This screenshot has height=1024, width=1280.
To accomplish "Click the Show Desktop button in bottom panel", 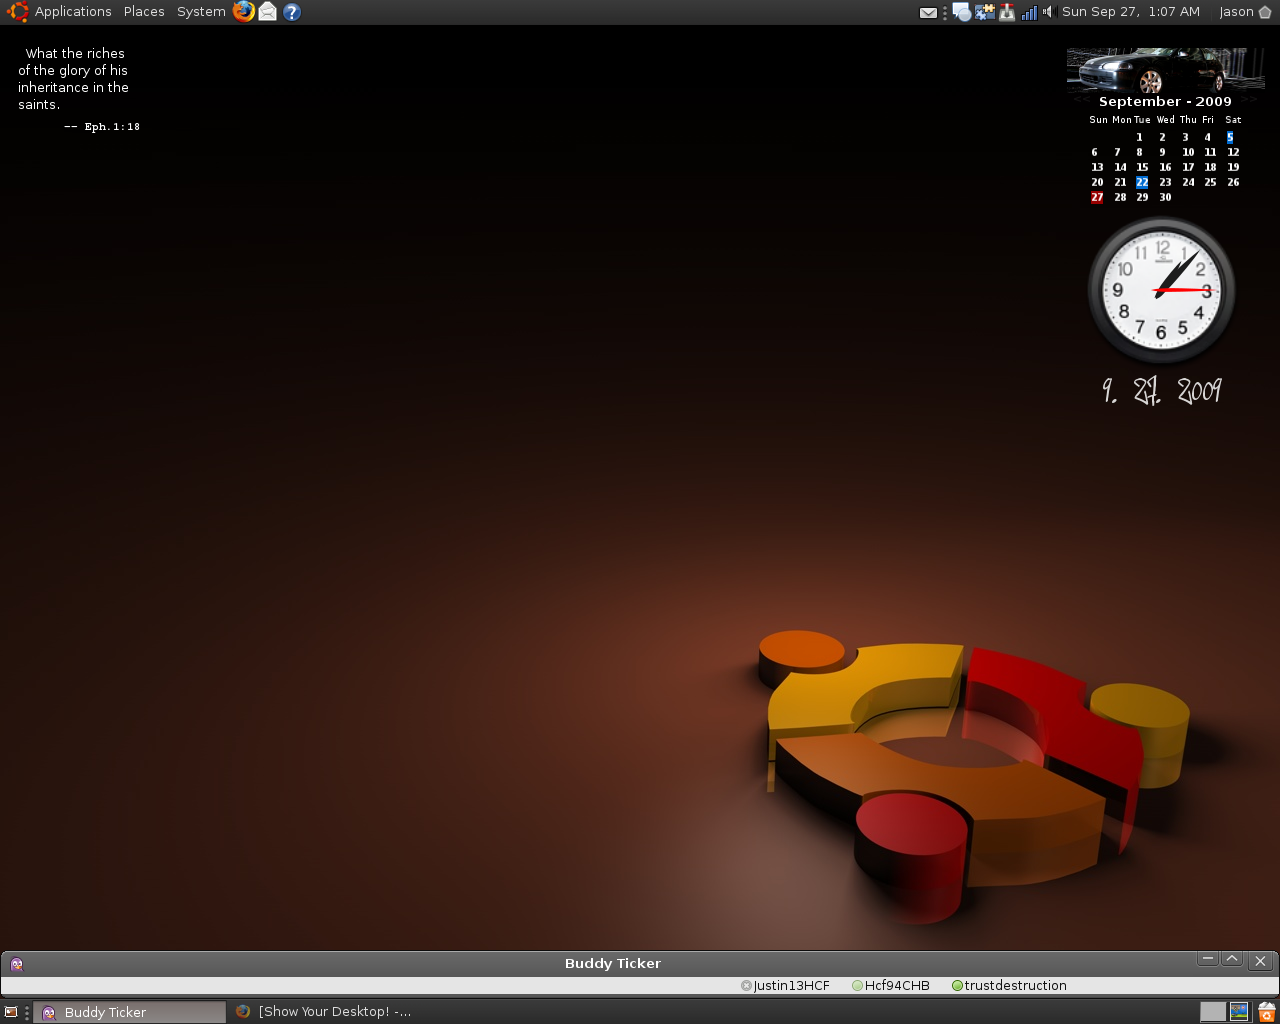I will (x=11, y=1012).
